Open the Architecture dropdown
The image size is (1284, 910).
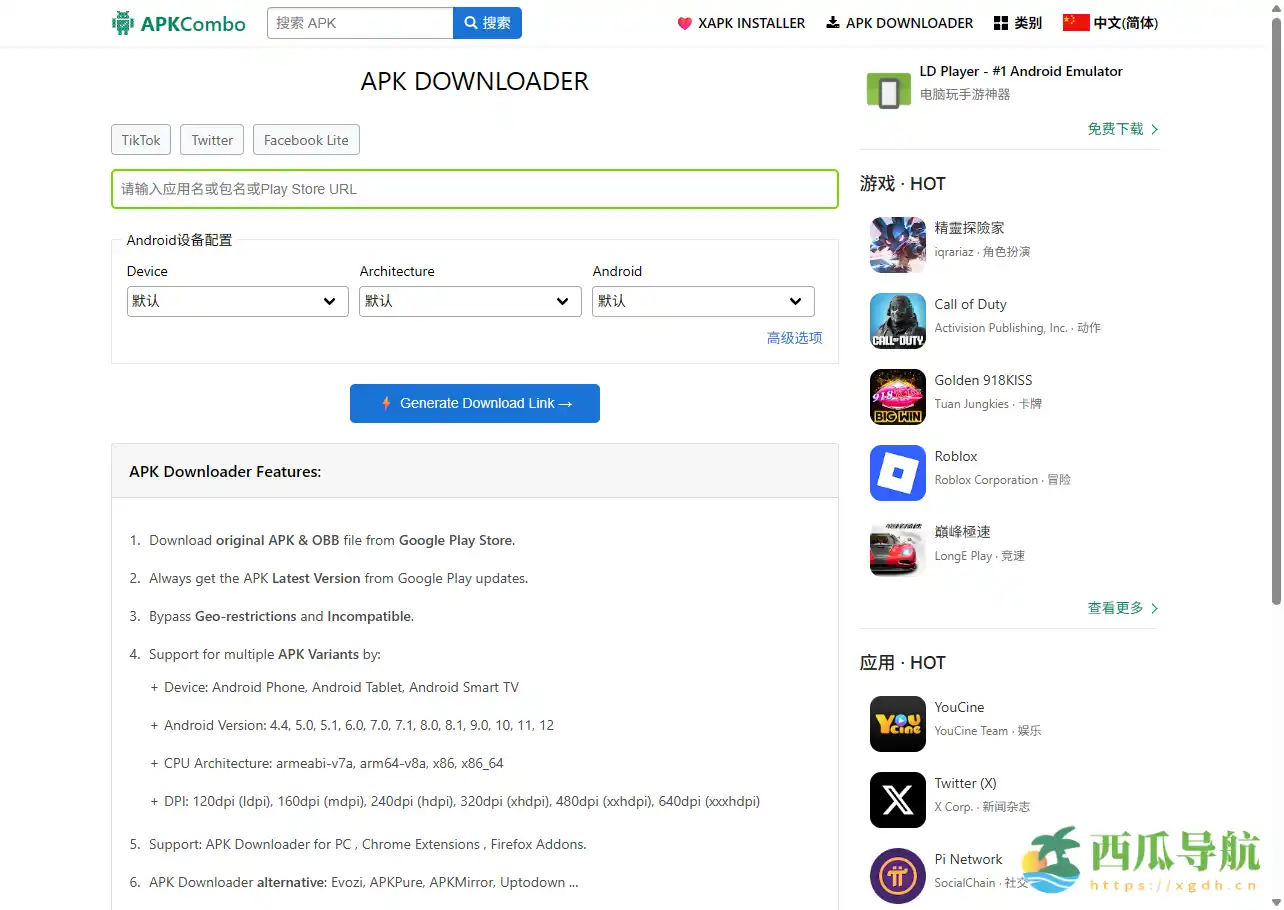click(x=470, y=301)
